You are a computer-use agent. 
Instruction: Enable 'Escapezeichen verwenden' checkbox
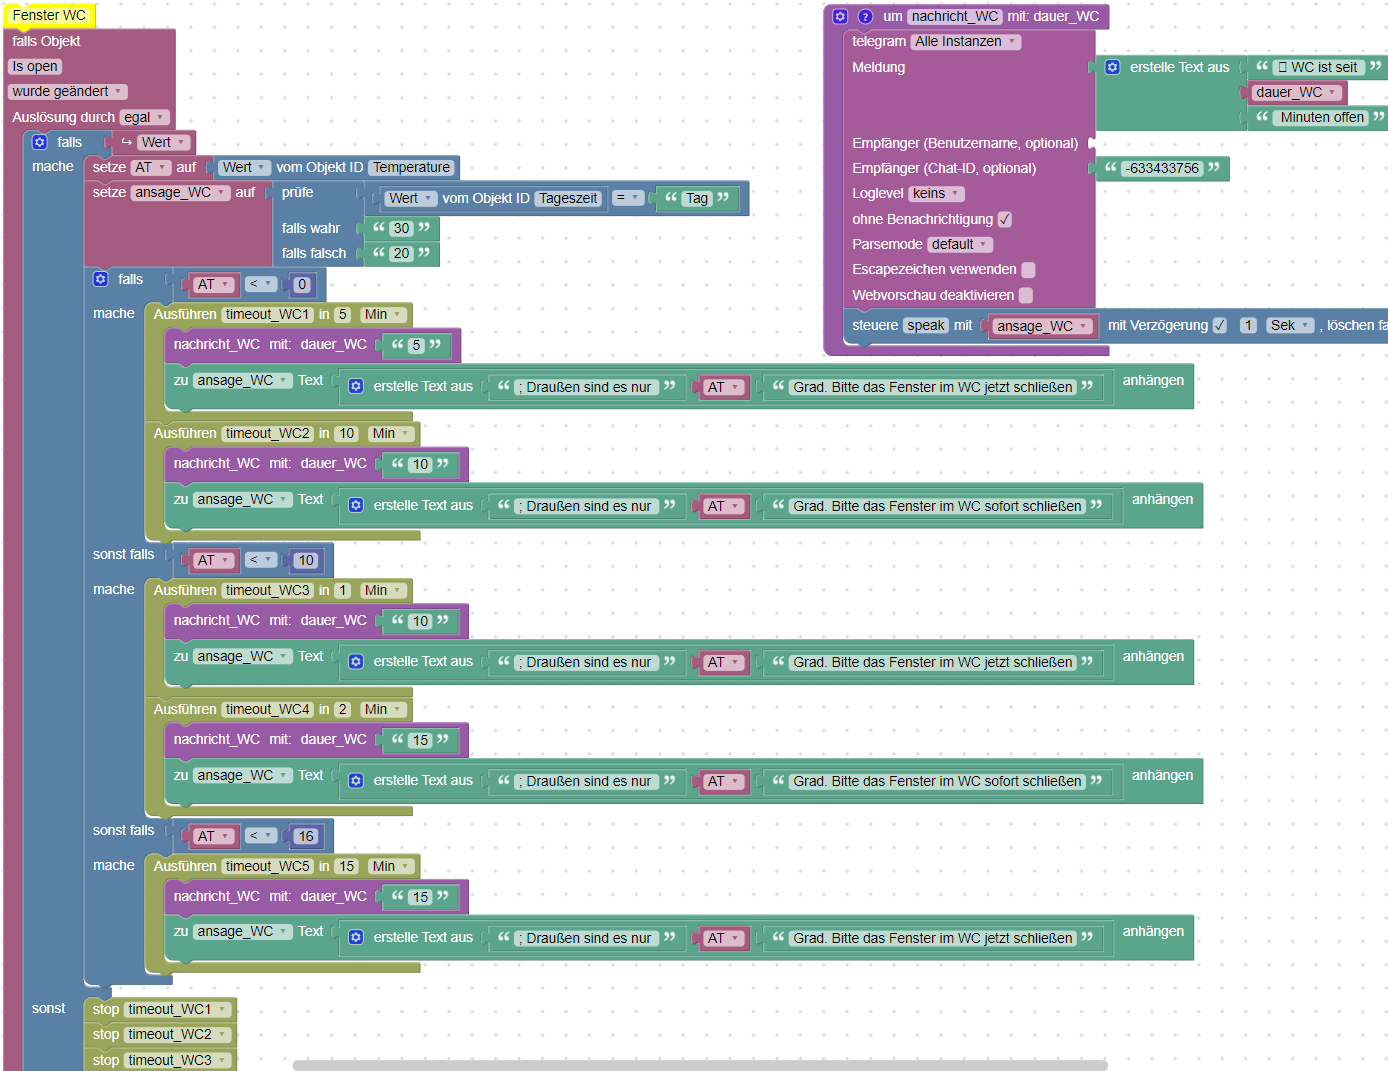1028,269
